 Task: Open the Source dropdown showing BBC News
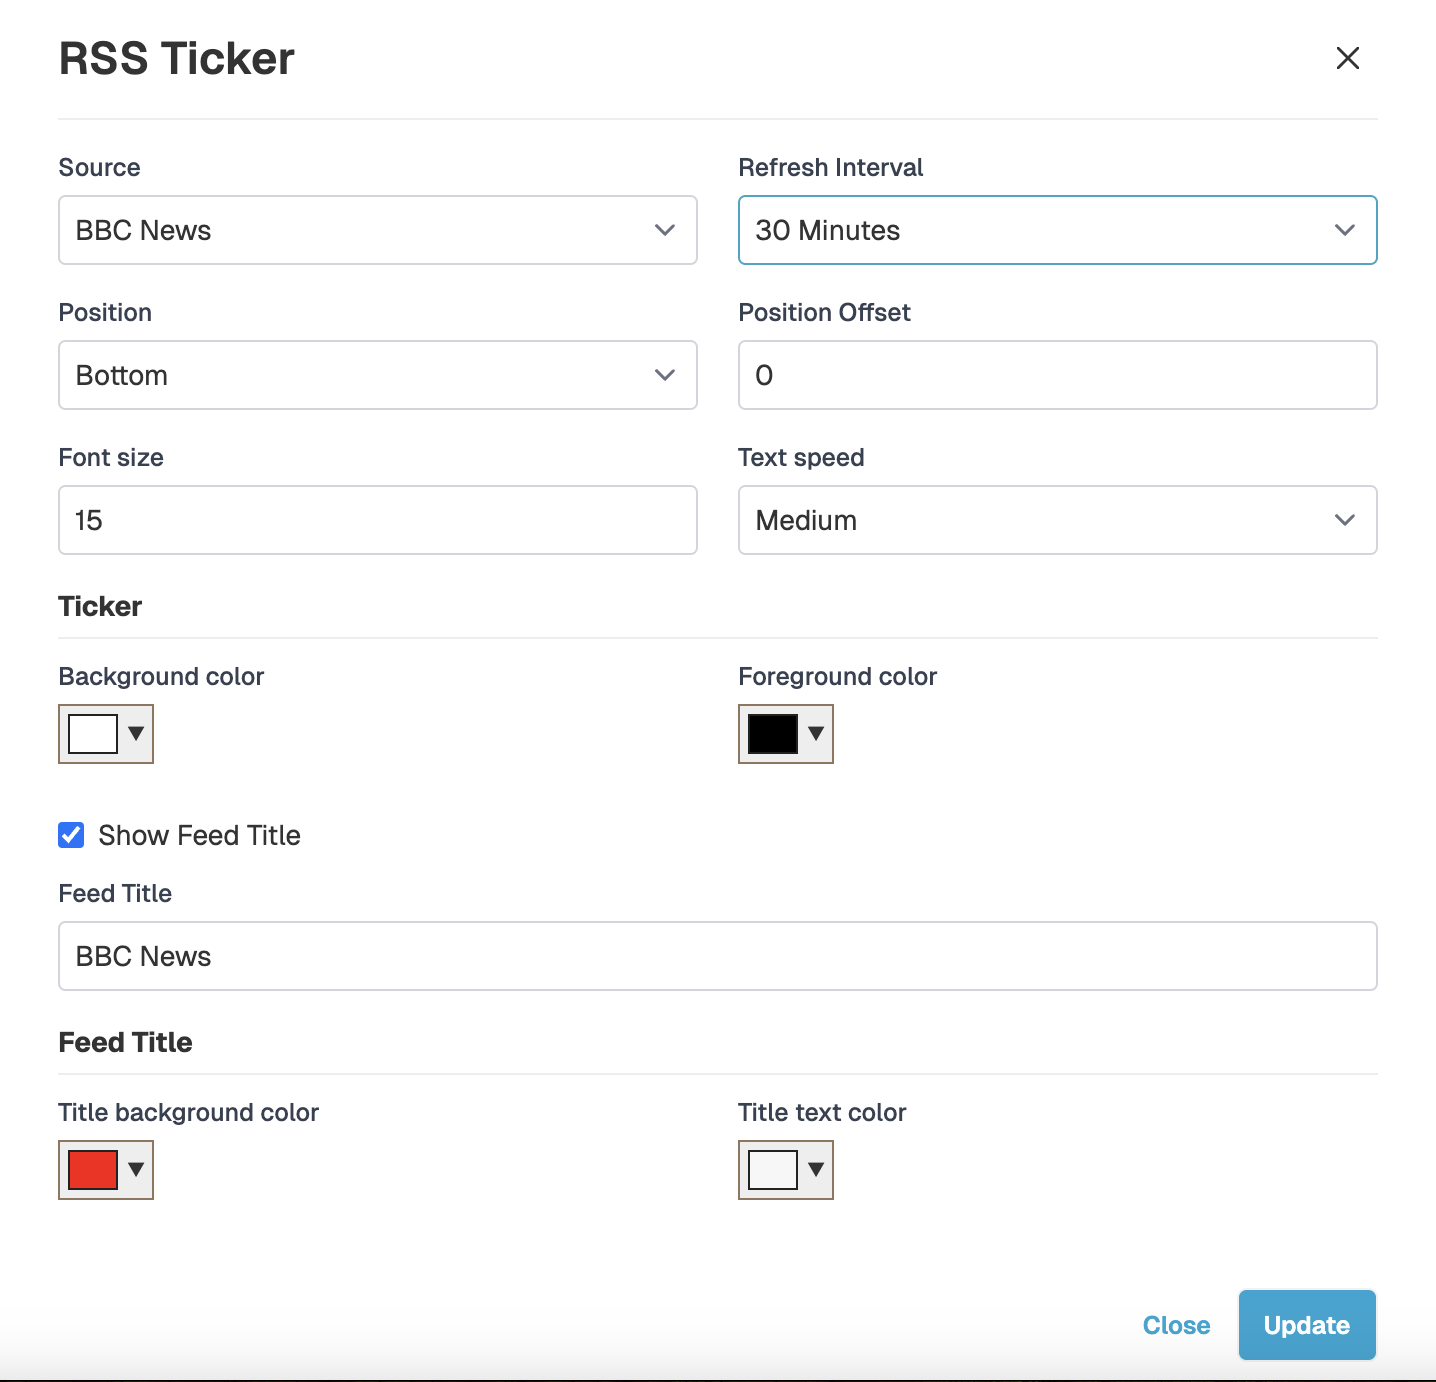[378, 230]
